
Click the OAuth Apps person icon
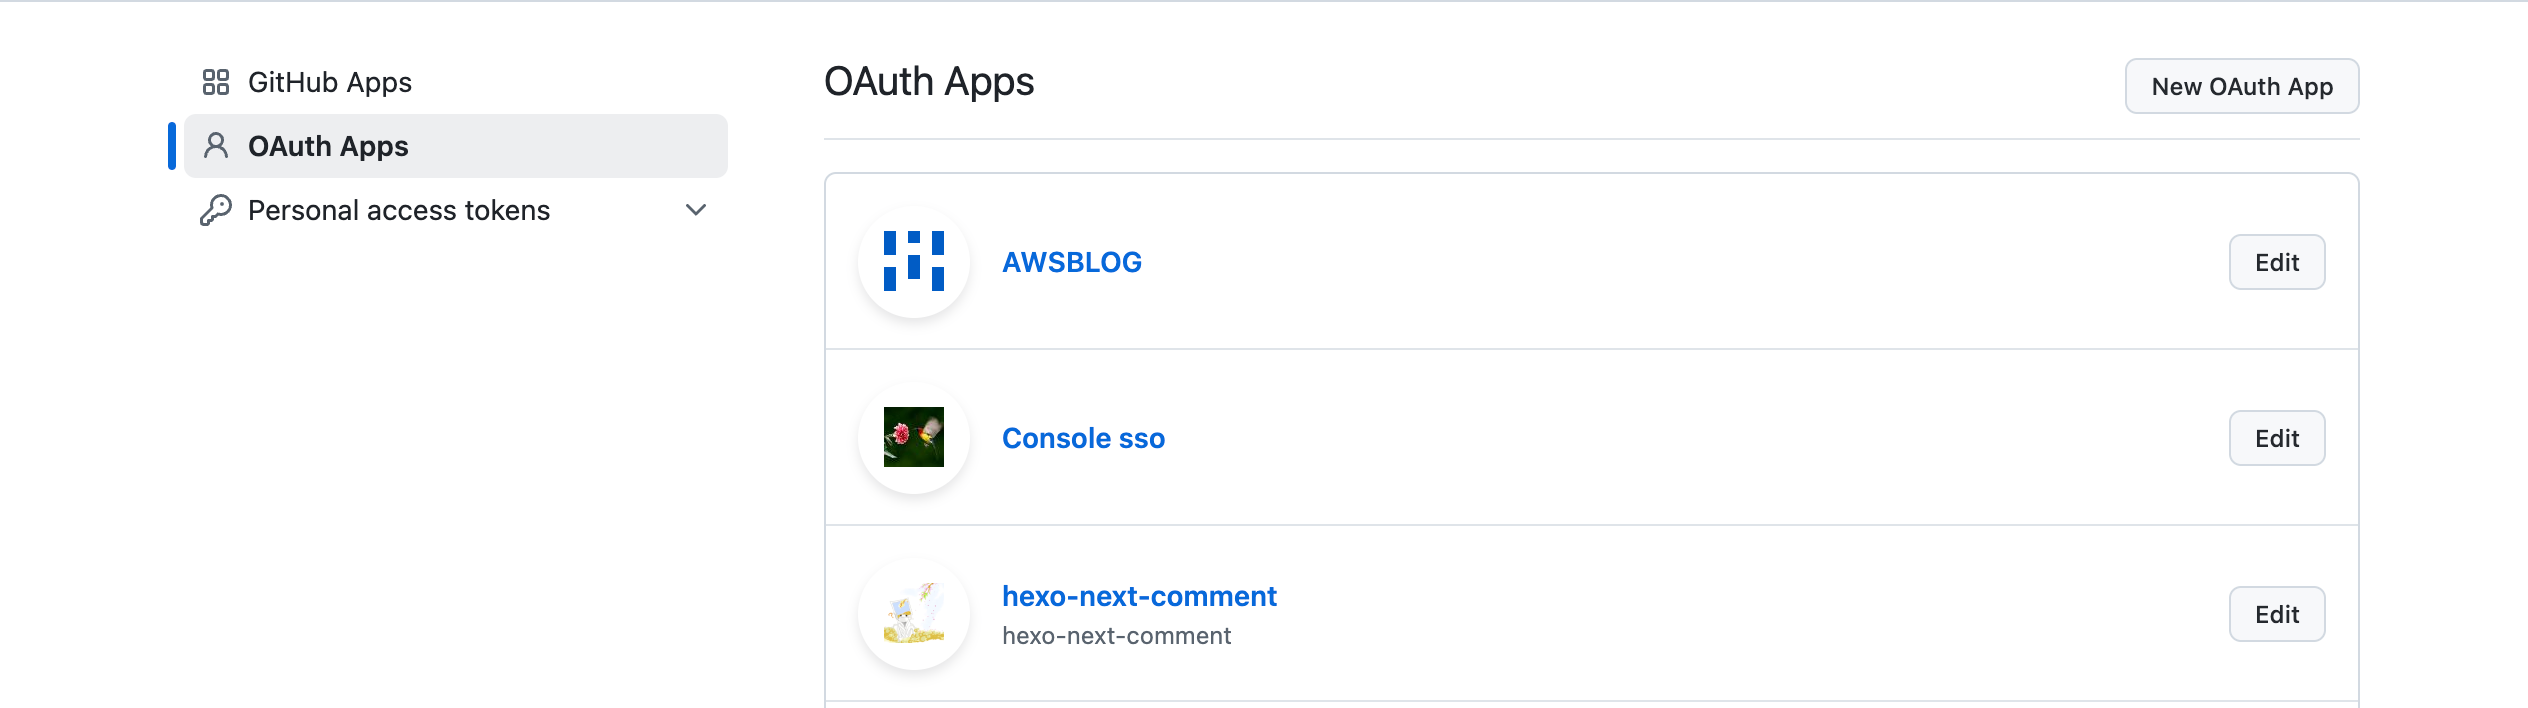point(215,146)
